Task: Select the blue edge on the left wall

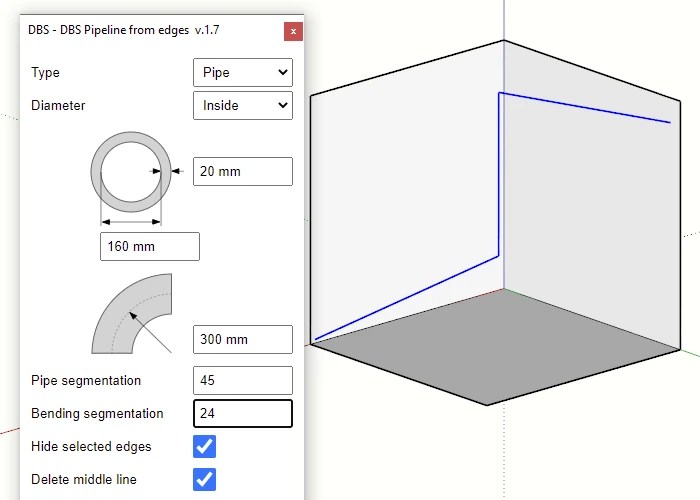Action: (407, 298)
